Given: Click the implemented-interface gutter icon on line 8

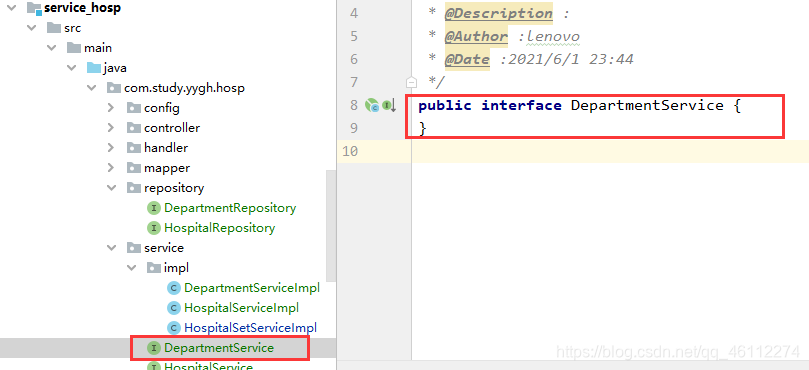Looking at the screenshot, I should click(x=389, y=106).
